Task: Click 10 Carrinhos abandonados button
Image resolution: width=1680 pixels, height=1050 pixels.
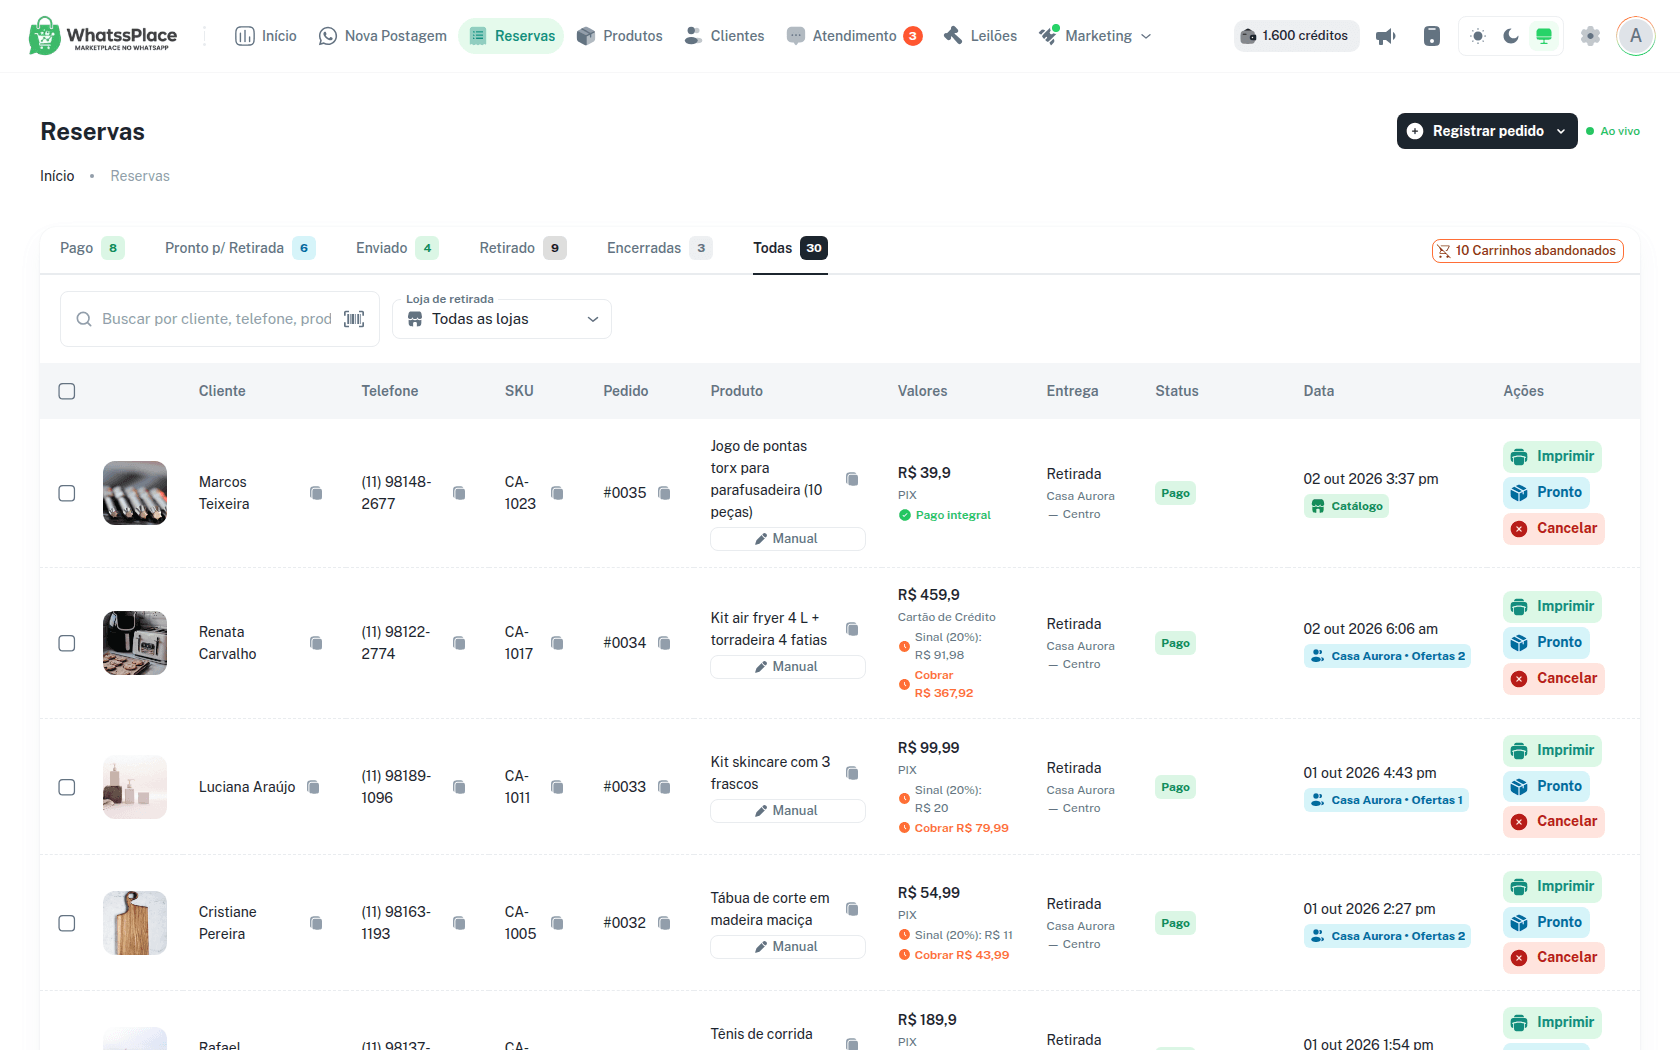Action: pyautogui.click(x=1527, y=251)
